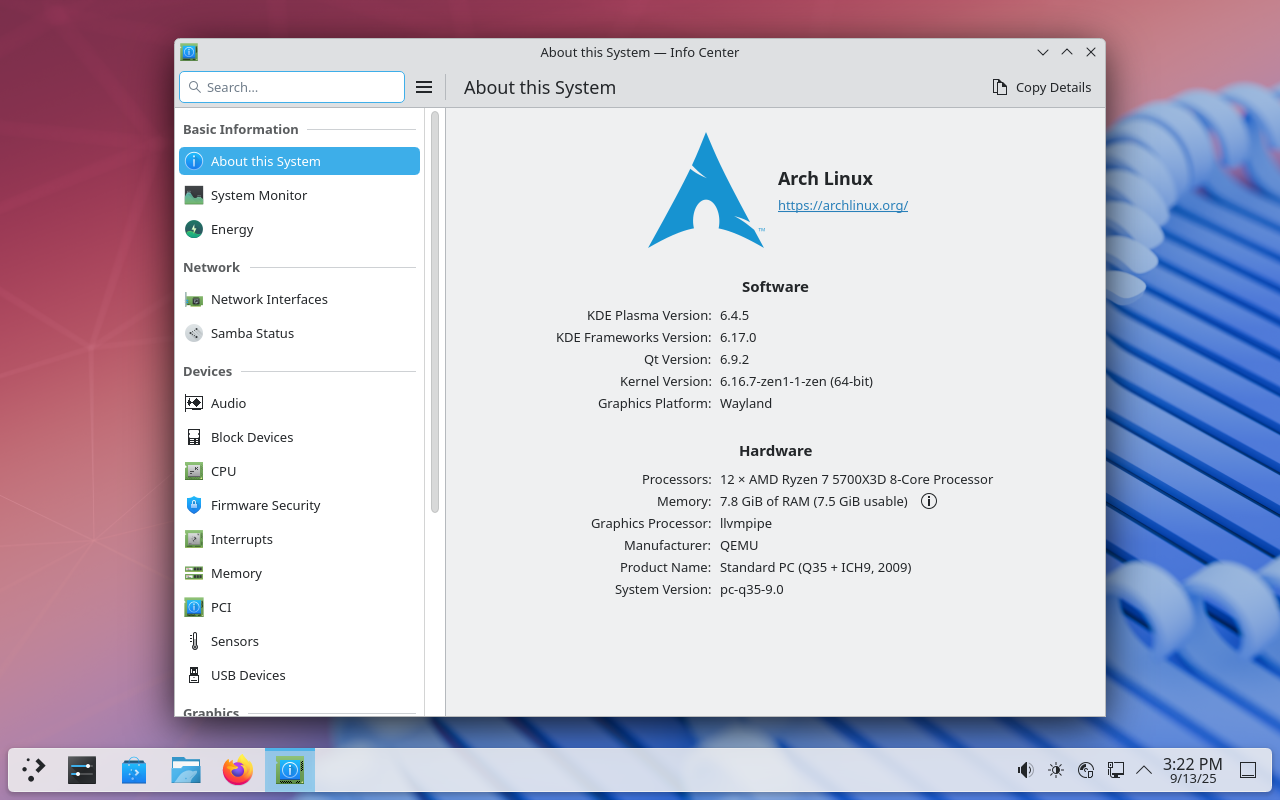Expand the hidden system tray icons arrow
1280x800 pixels.
(1144, 770)
